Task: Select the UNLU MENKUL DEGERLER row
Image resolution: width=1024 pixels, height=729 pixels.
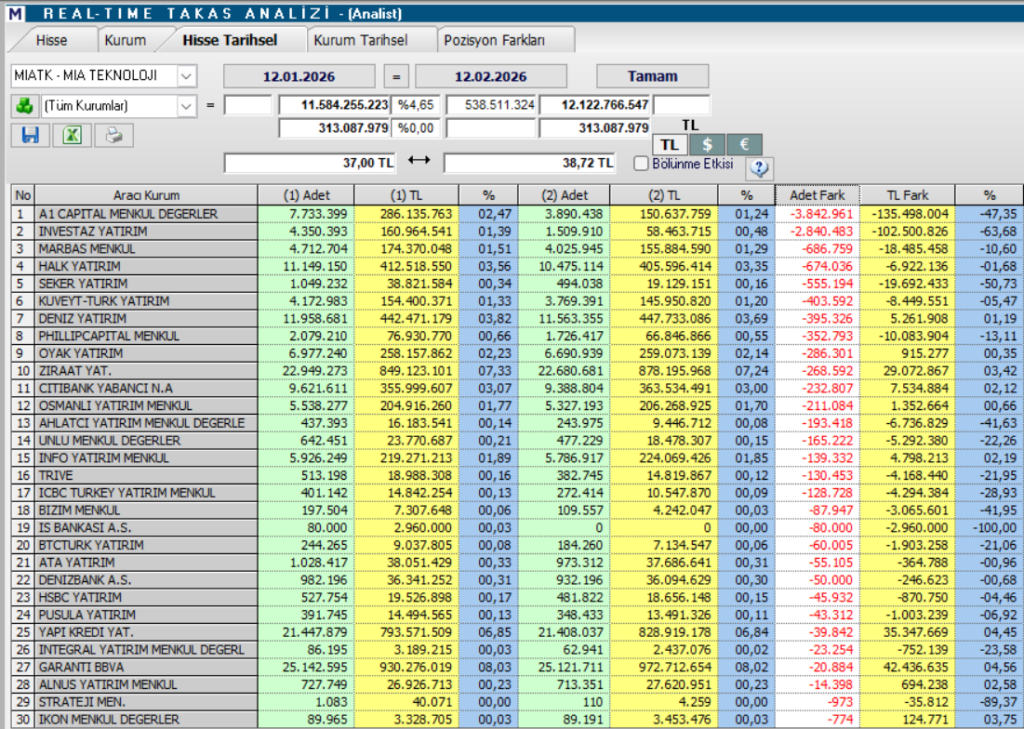Action: [517, 440]
